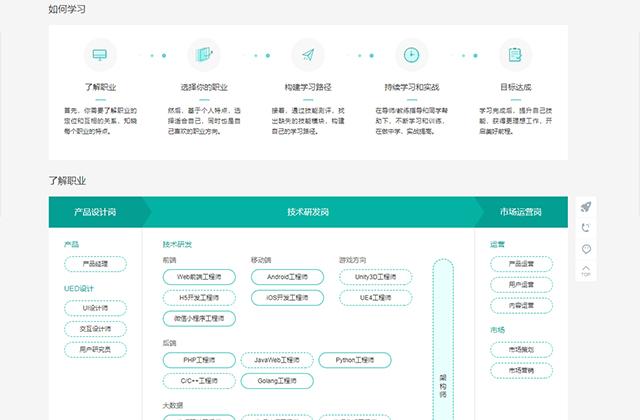
Task: Click the 大数据 subcategory label
Action: (173, 405)
